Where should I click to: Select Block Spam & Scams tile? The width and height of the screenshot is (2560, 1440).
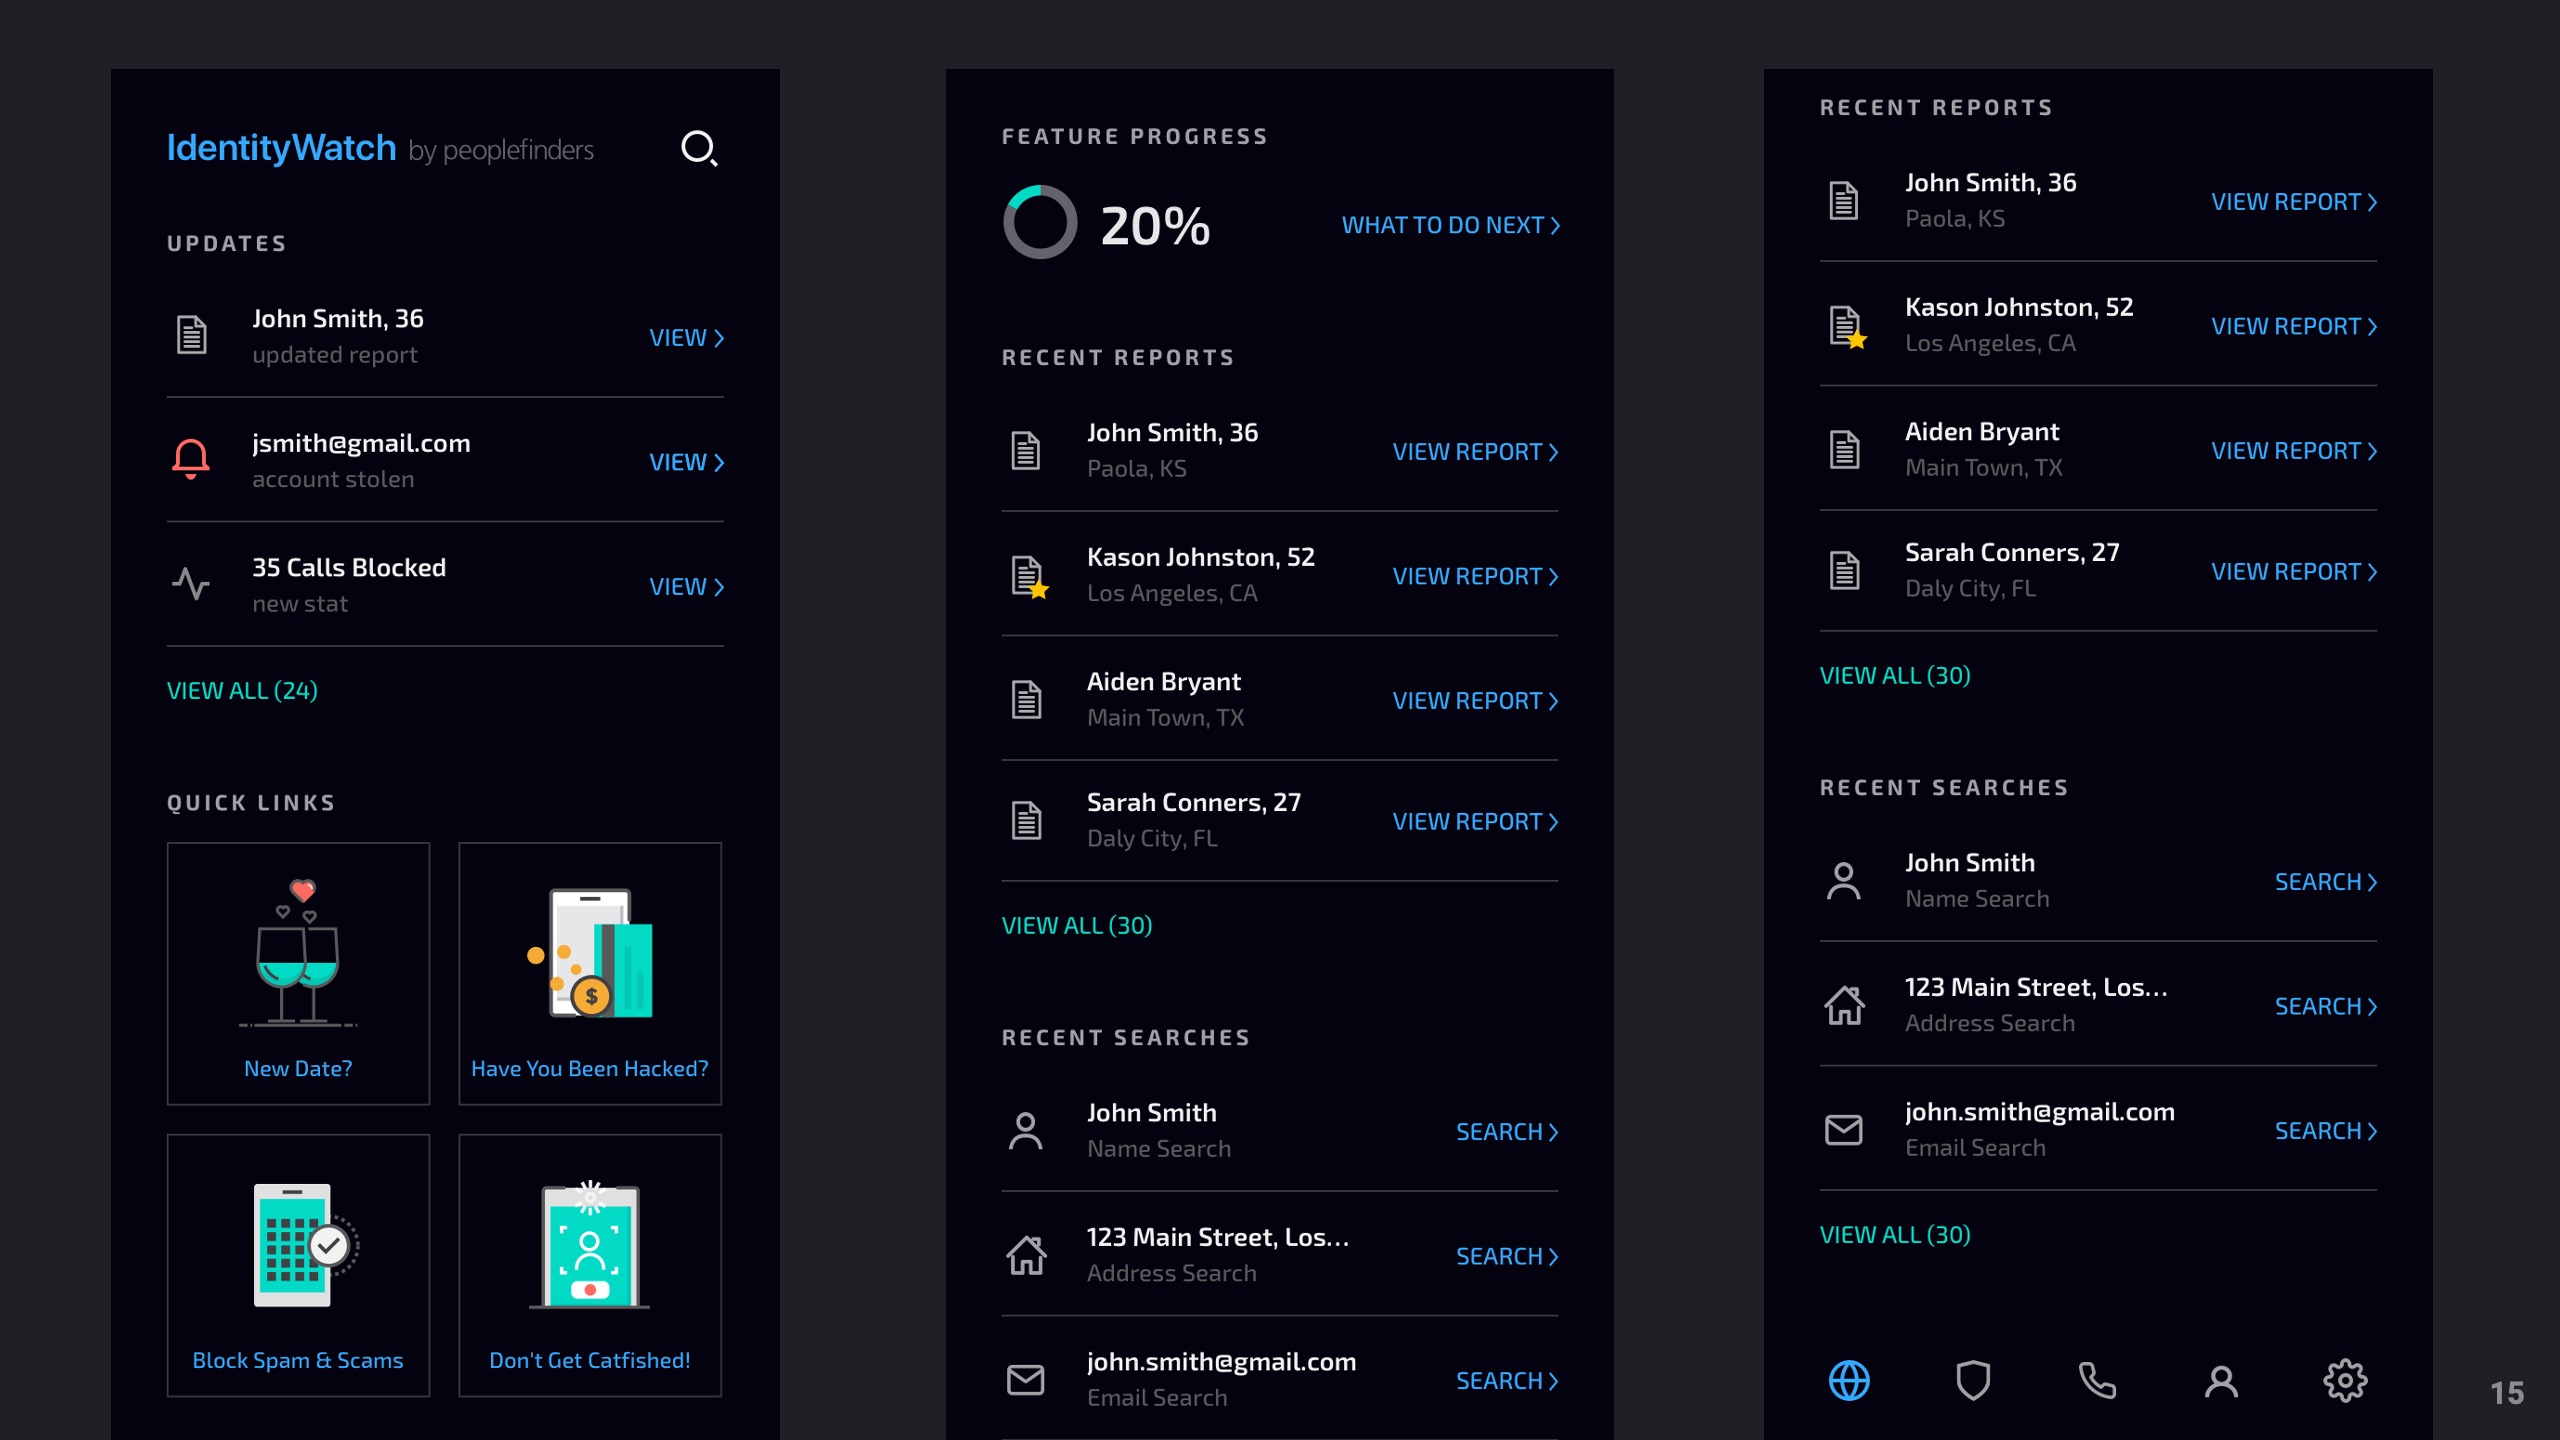298,1265
